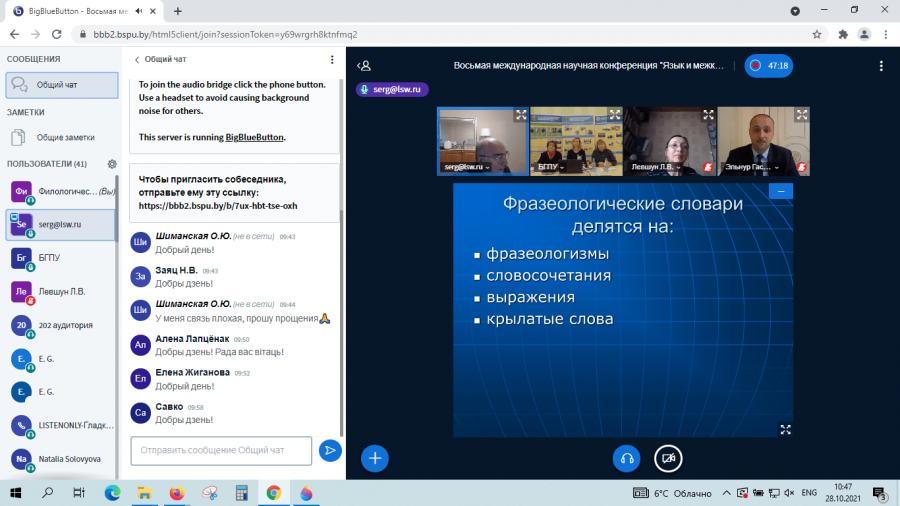Make the presentation slide fullscreen
The image size is (900, 506).
(785, 429)
